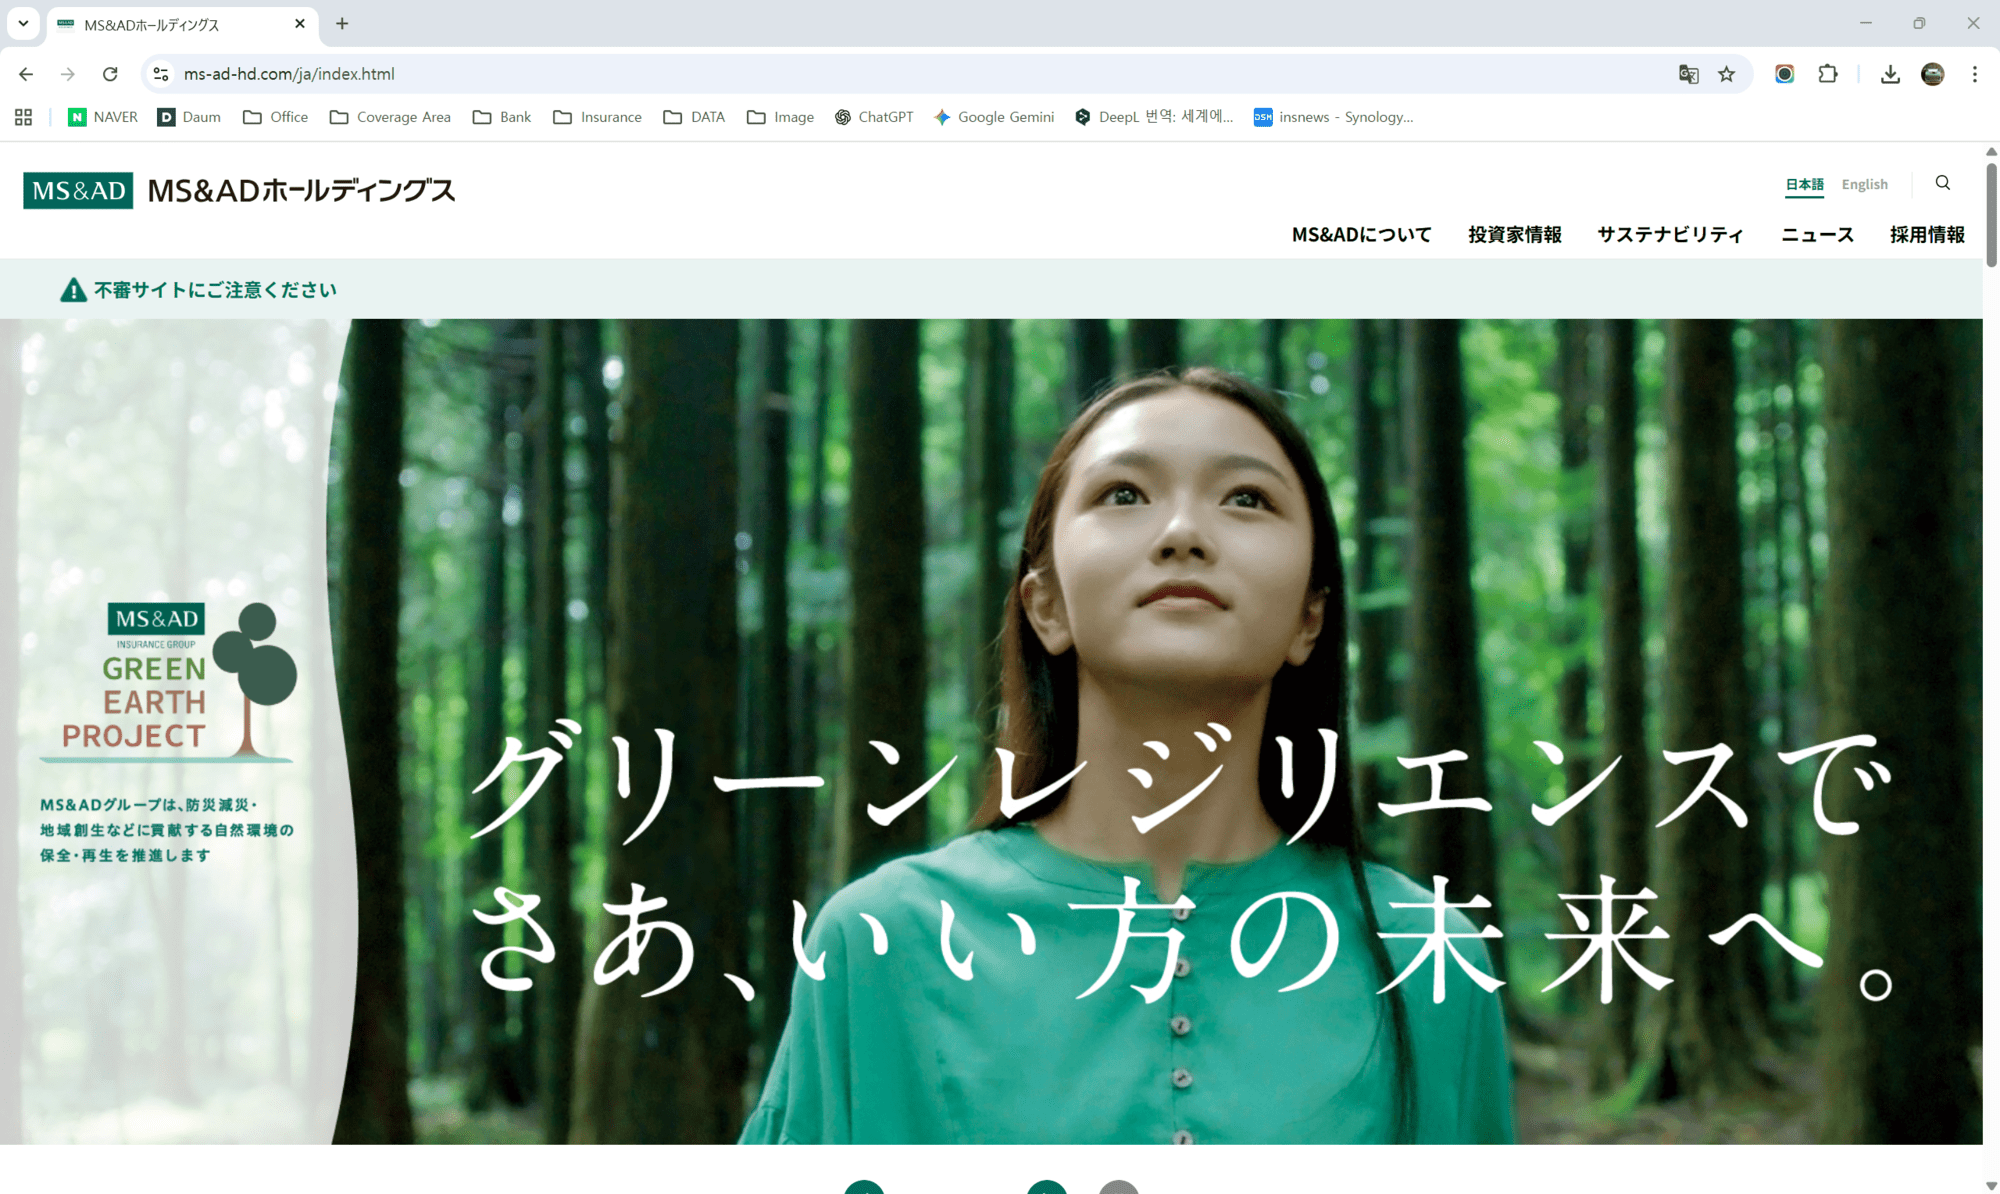Open the site search magnifier icon
Image resolution: width=2000 pixels, height=1194 pixels.
[1942, 183]
